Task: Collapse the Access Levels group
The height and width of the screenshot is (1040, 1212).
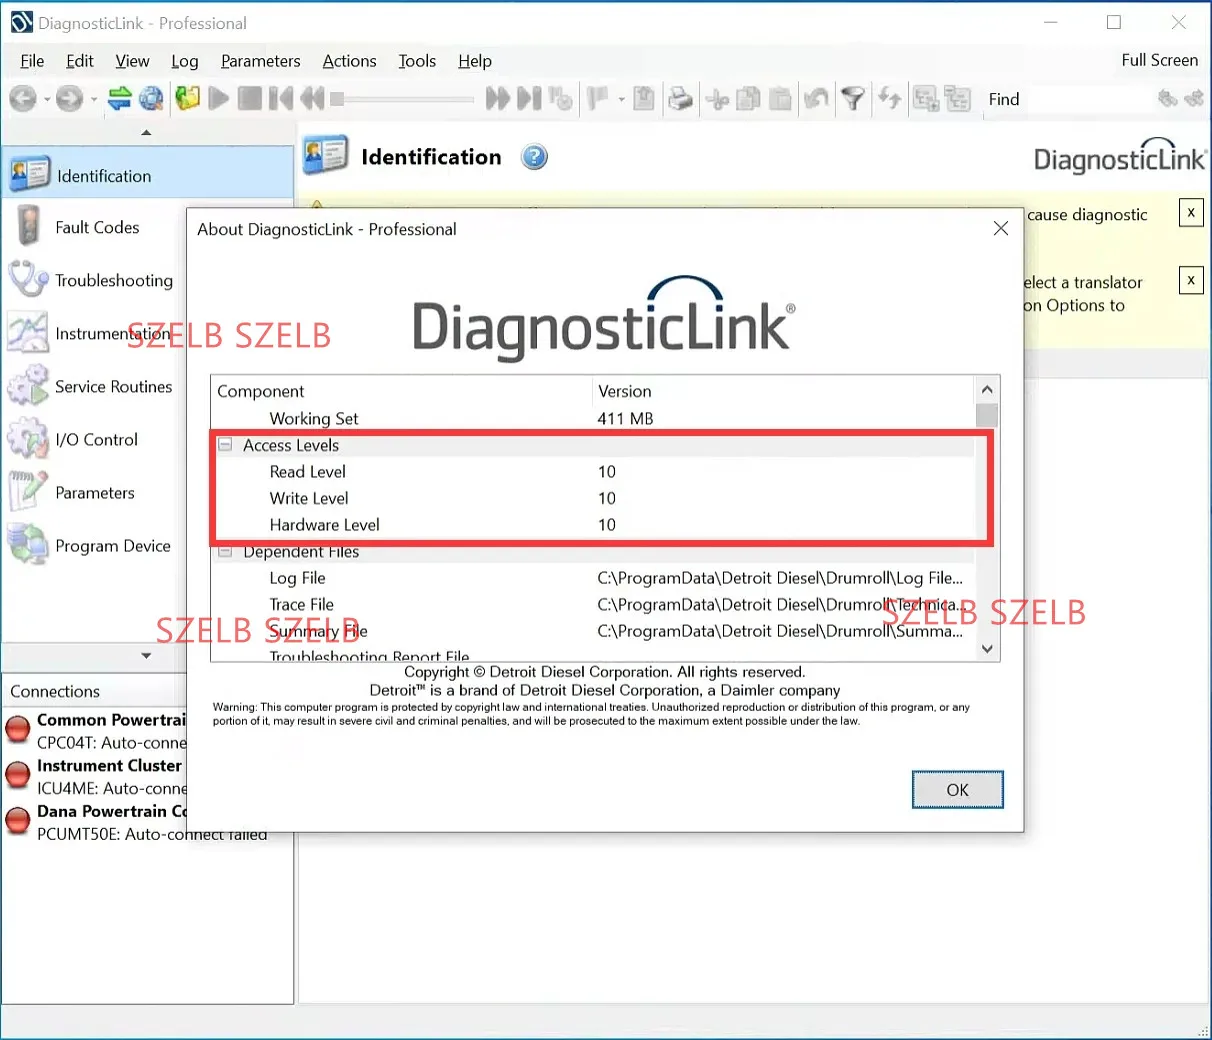Action: tap(225, 445)
